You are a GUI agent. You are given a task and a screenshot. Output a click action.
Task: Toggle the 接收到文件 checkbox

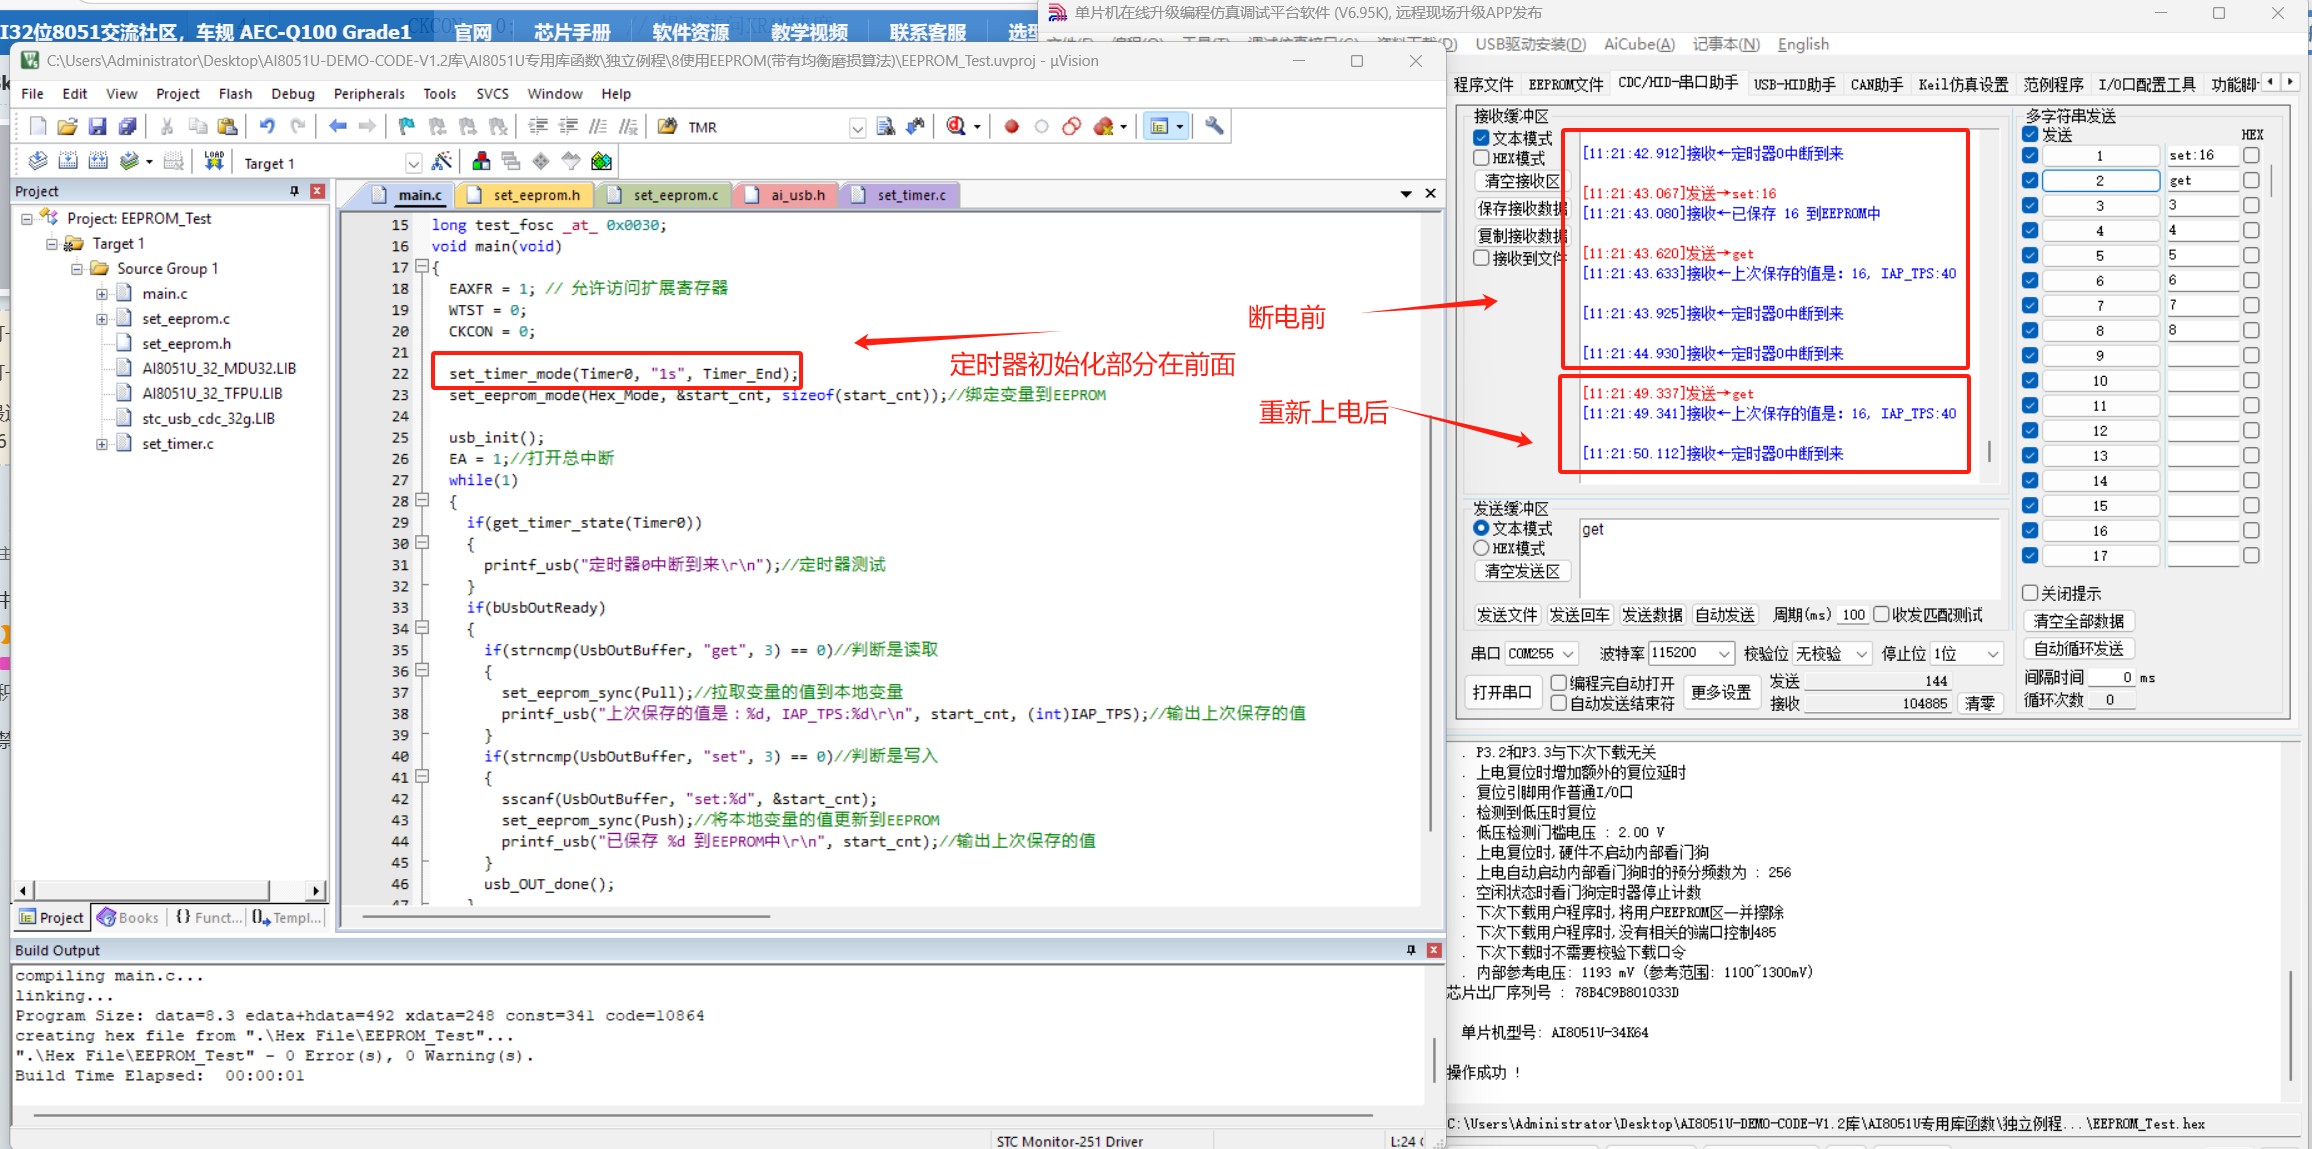click(x=1481, y=258)
